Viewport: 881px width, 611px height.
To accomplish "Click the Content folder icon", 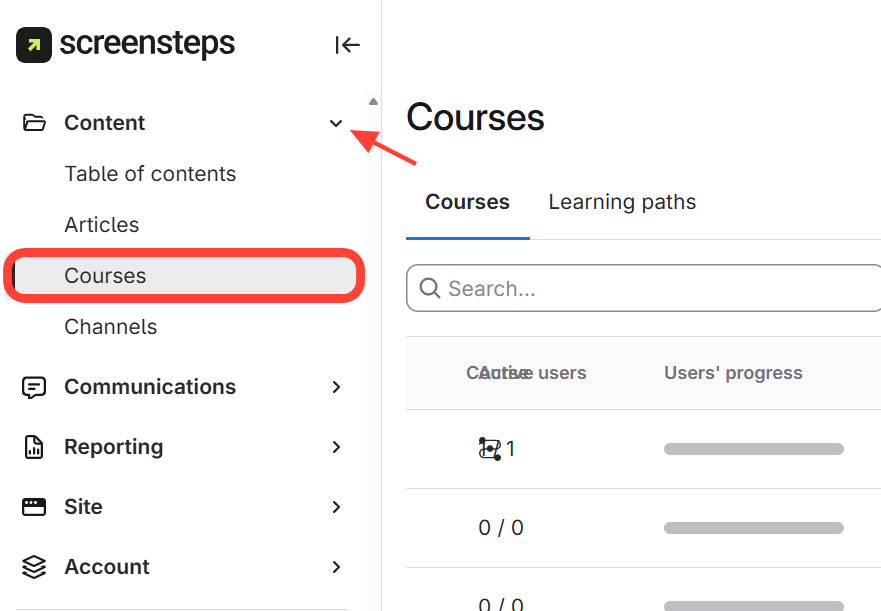I will [34, 123].
